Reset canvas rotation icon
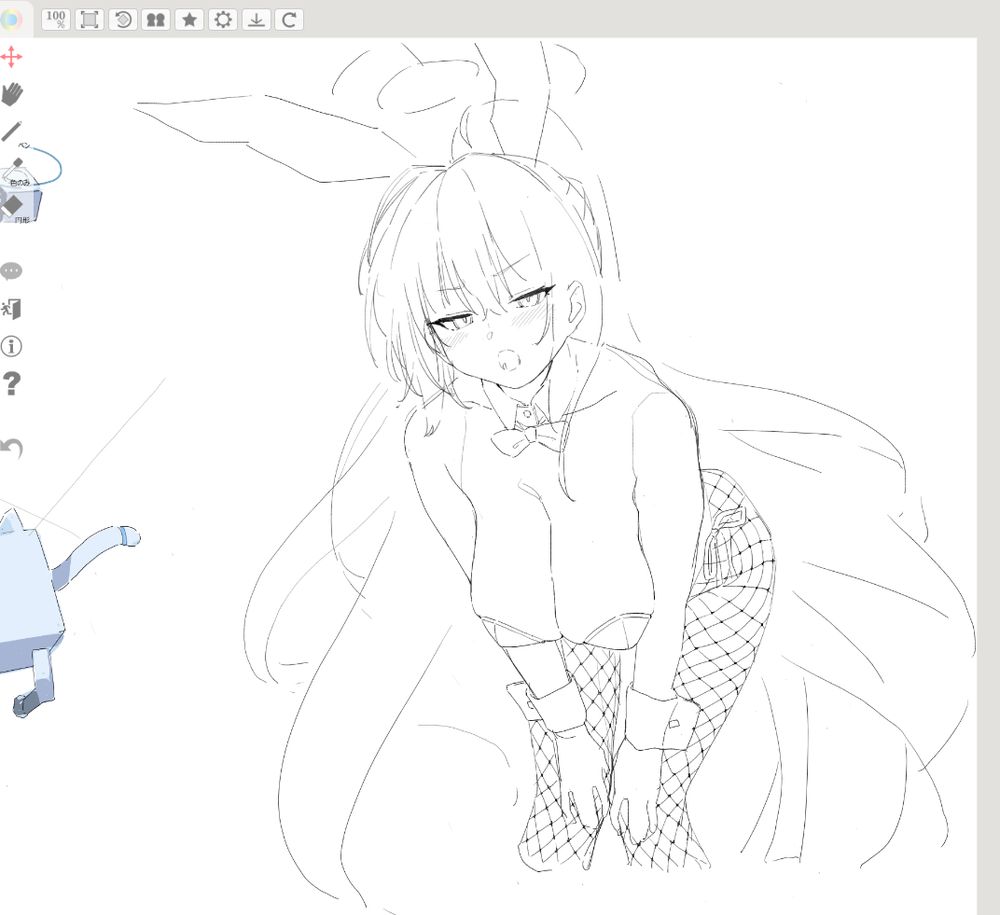Image resolution: width=1000 pixels, height=915 pixels. (123, 20)
